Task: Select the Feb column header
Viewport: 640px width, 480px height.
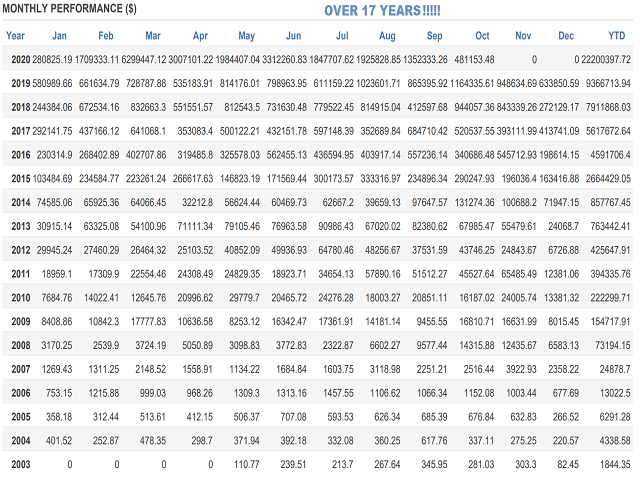Action: point(106,36)
